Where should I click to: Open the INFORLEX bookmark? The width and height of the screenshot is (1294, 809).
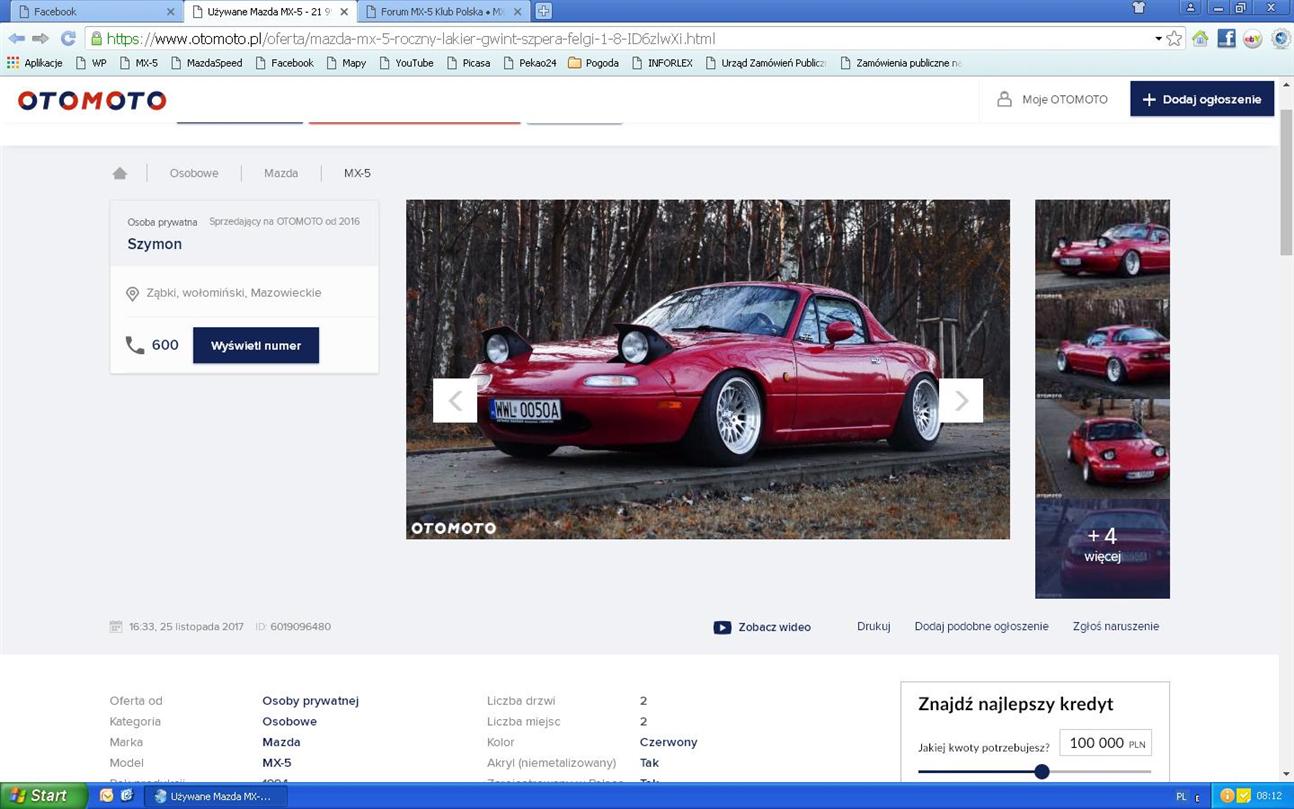click(x=662, y=63)
